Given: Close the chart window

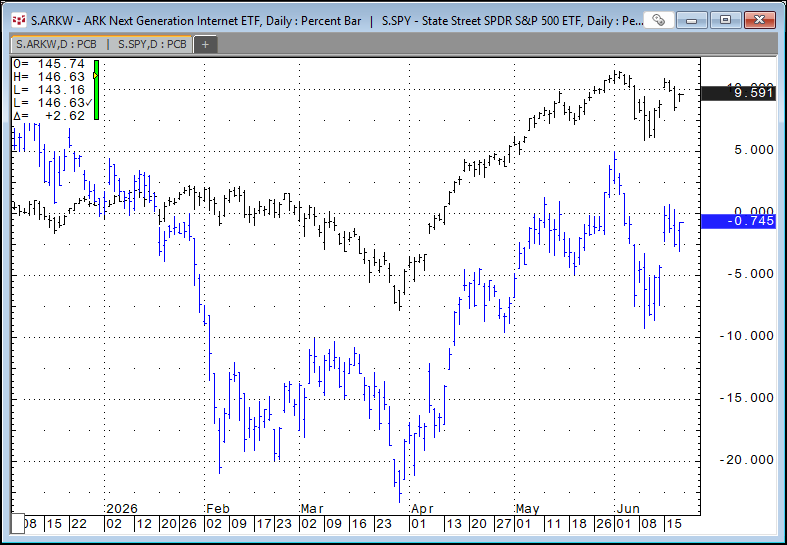Looking at the screenshot, I should (759, 21).
